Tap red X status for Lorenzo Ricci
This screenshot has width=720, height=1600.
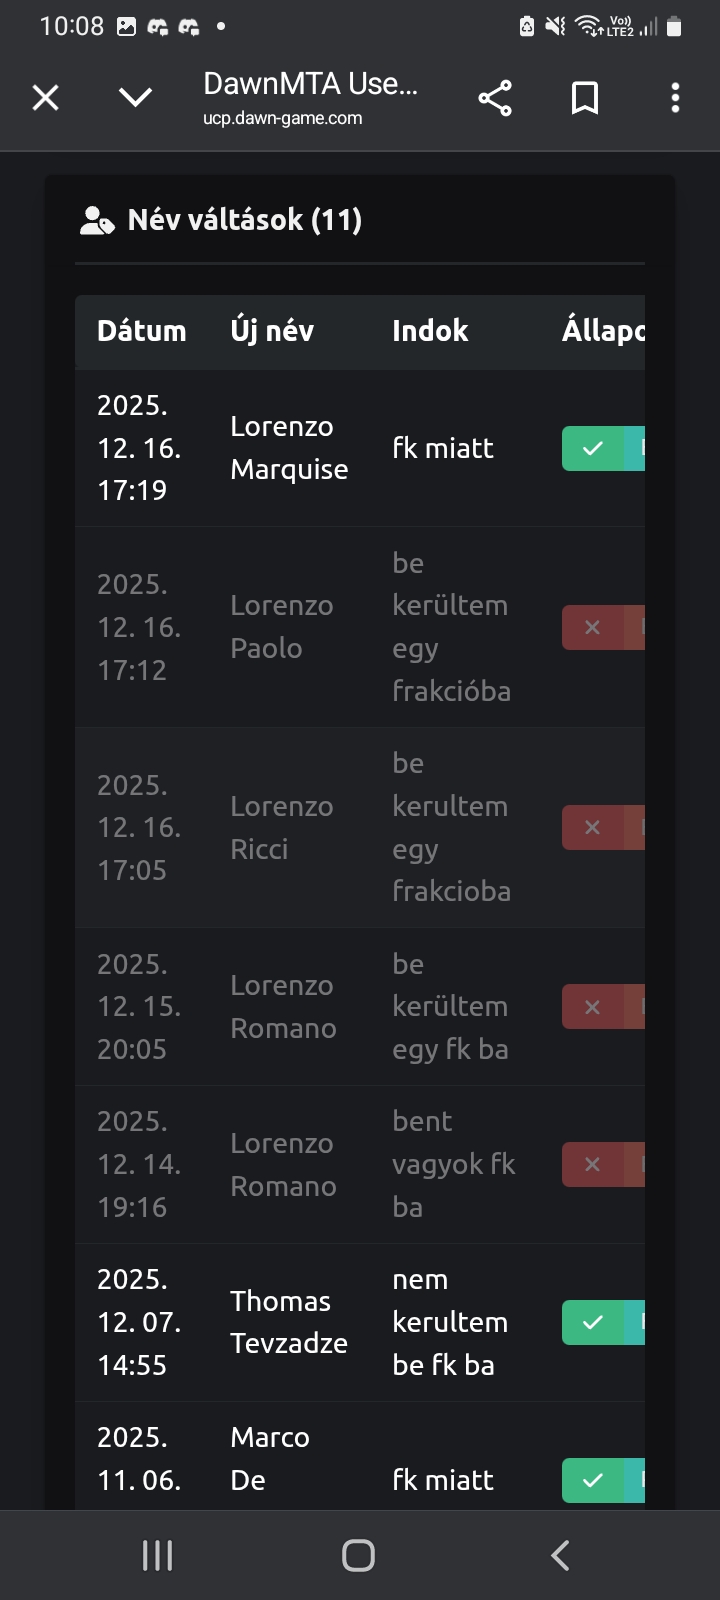pos(593,827)
